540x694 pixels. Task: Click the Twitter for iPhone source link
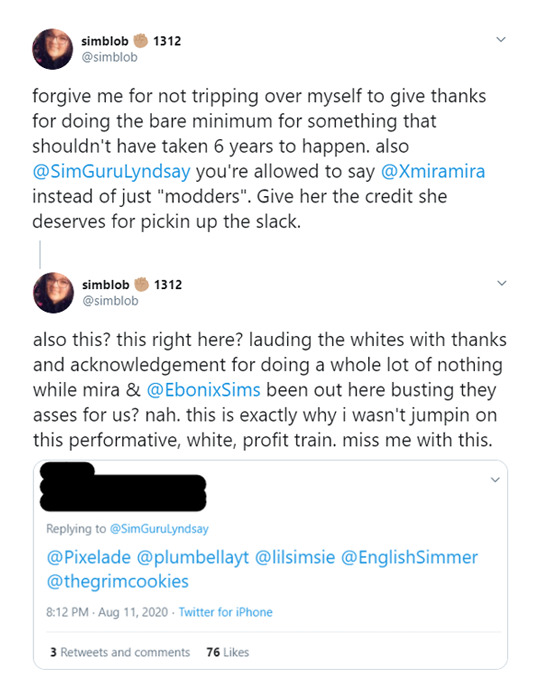[226, 612]
